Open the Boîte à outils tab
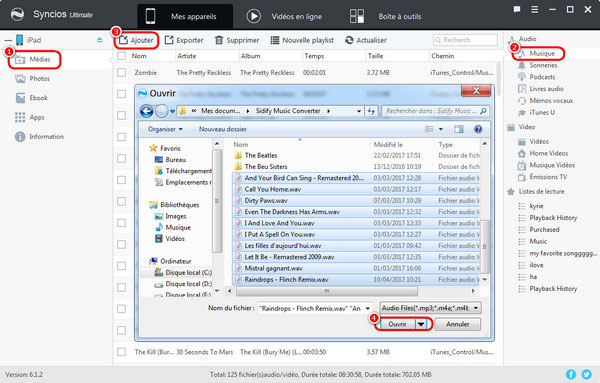Image resolution: width=600 pixels, height=383 pixels. coord(385,16)
